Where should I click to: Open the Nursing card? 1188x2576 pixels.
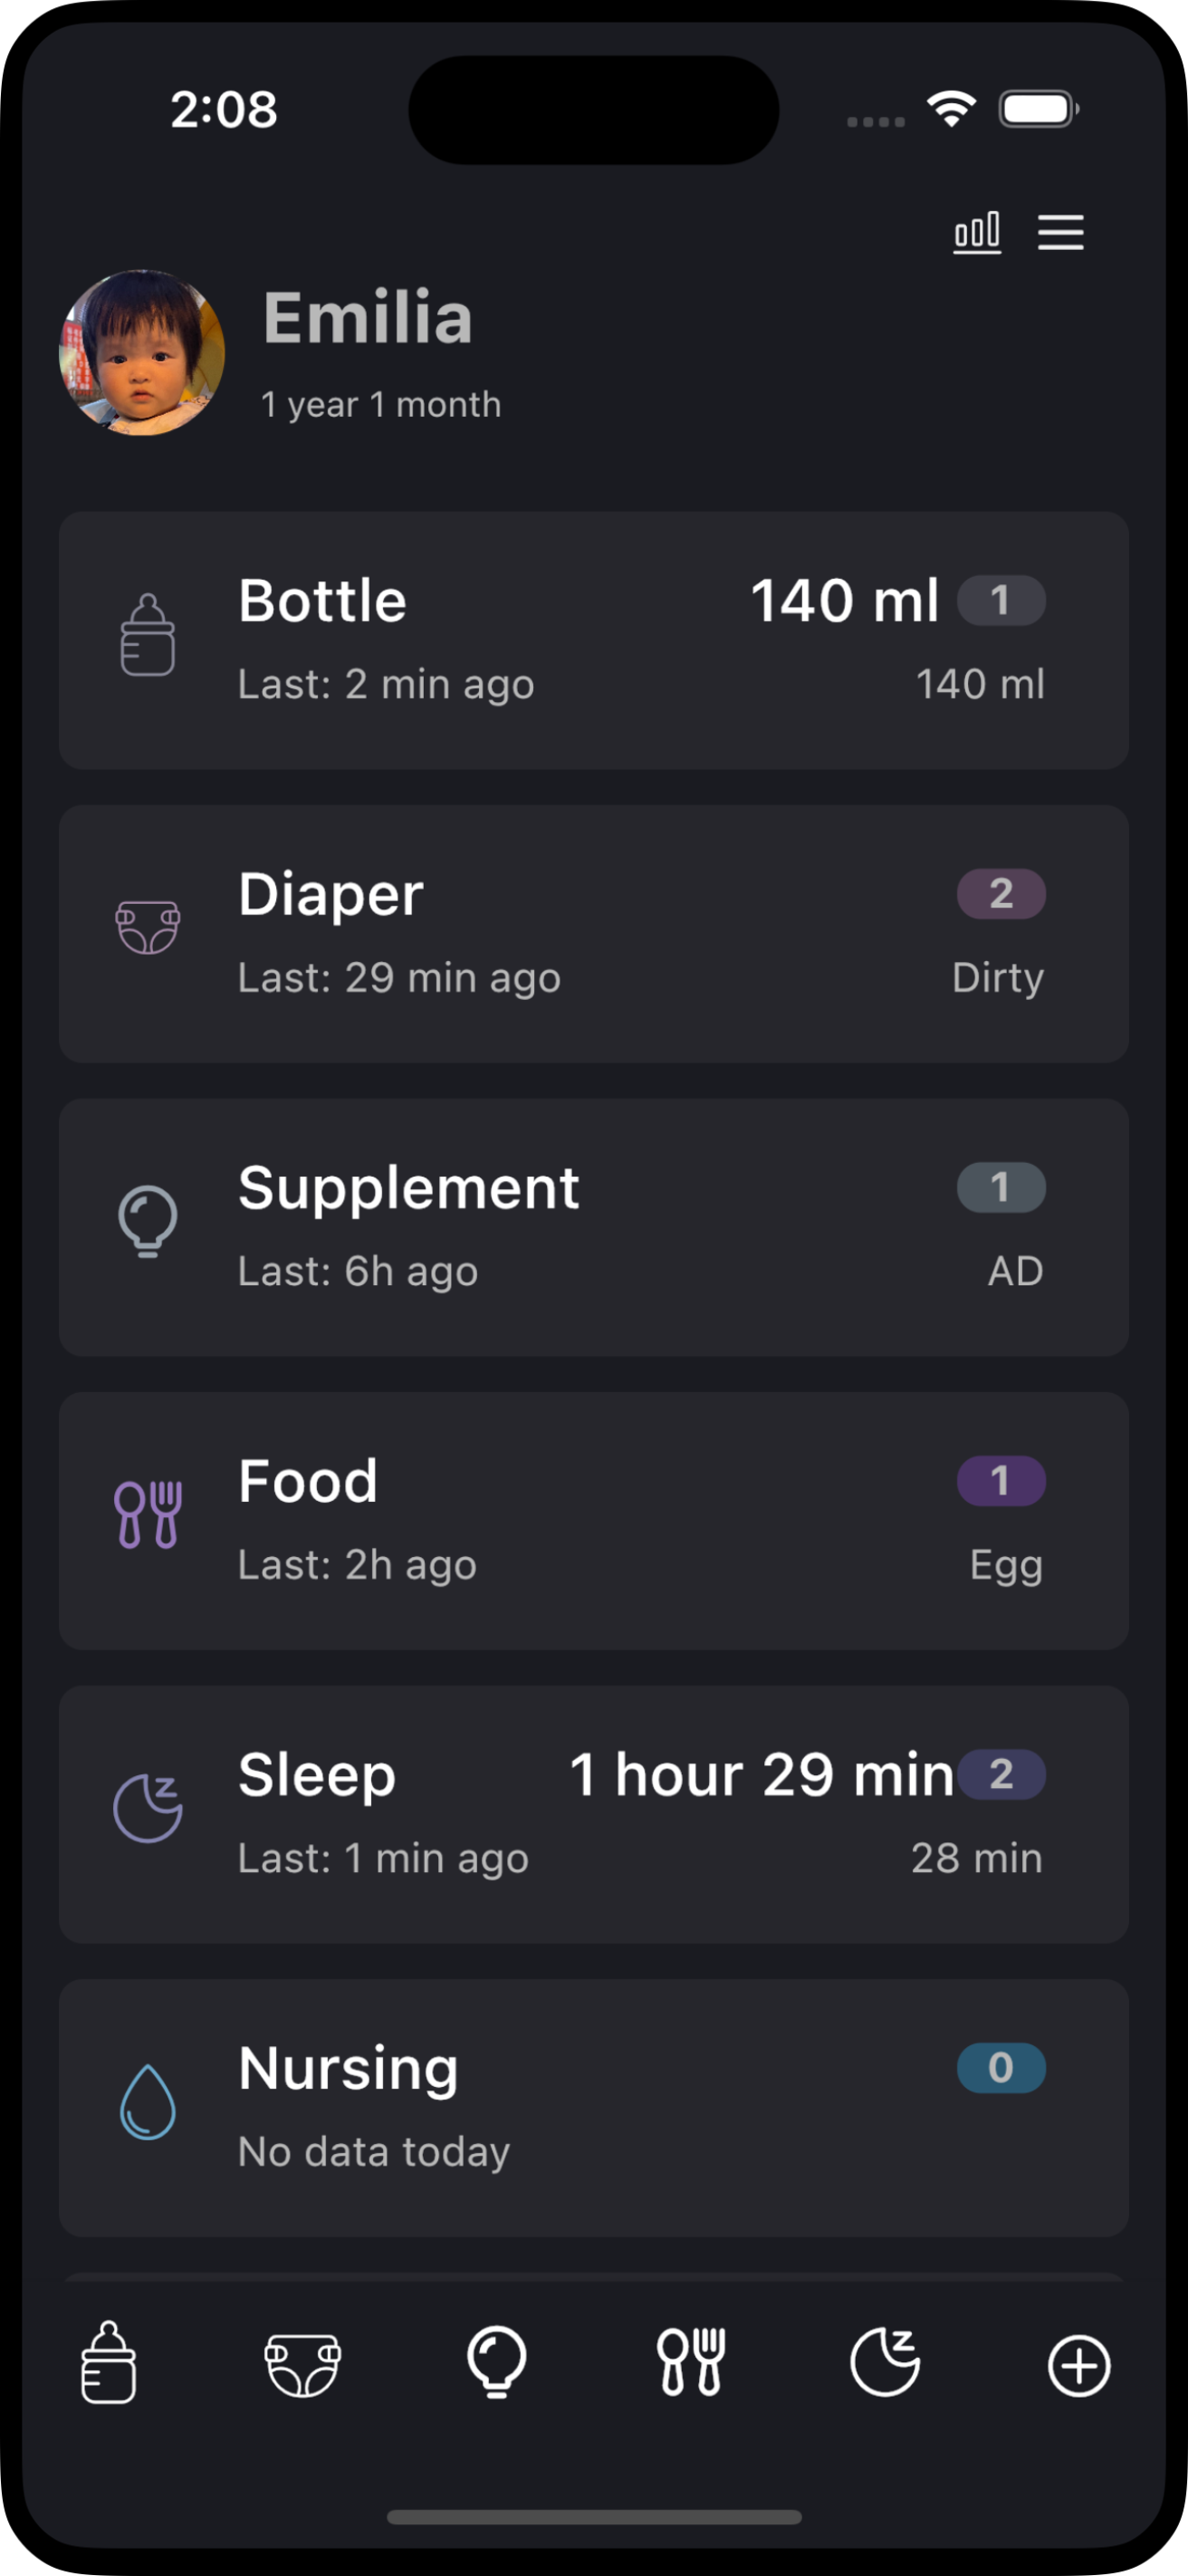(x=594, y=2107)
